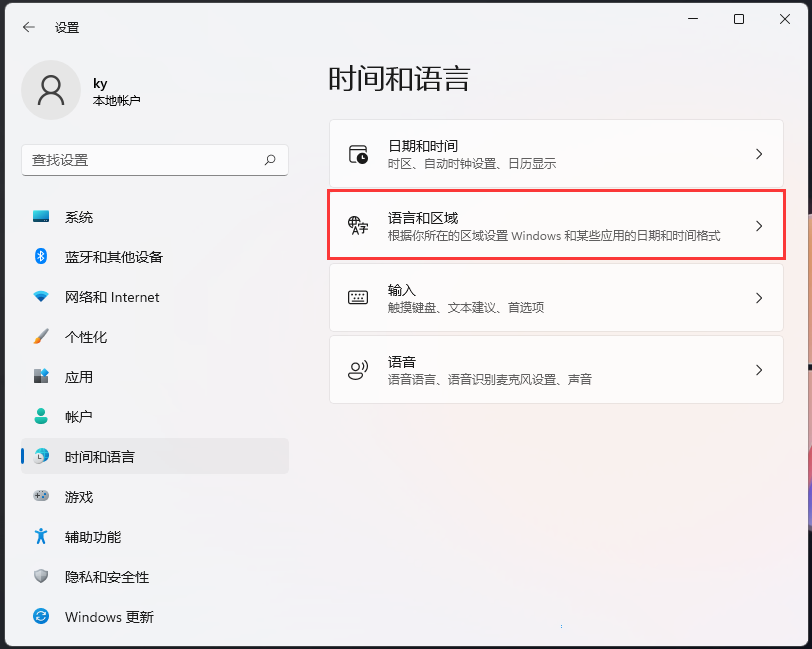Select the Xbox icon beside 游戏
Viewport: 812px width, 649px height.
[x=40, y=497]
